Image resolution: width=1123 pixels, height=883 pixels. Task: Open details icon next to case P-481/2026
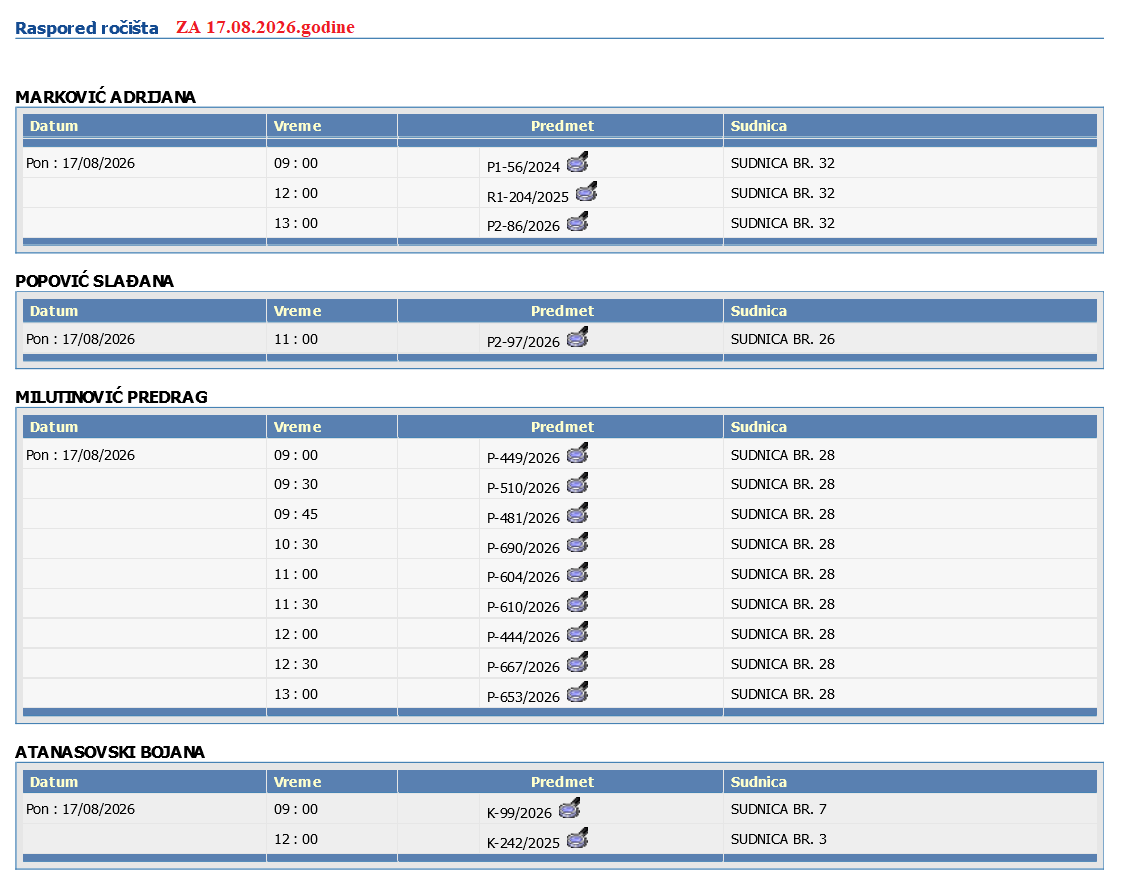pos(577,513)
